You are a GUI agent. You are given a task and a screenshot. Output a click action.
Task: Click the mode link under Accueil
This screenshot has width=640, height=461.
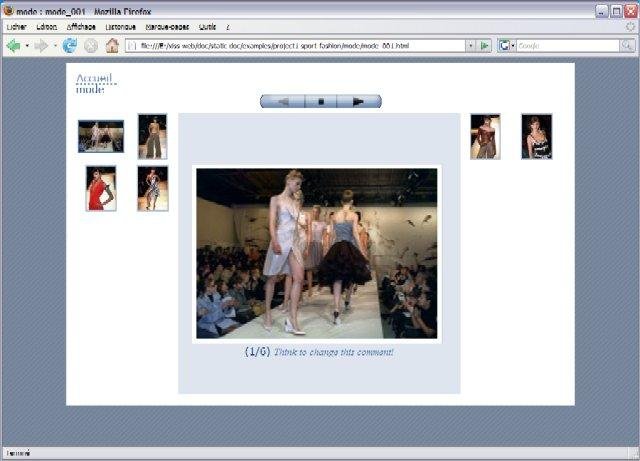pyautogui.click(x=90, y=89)
